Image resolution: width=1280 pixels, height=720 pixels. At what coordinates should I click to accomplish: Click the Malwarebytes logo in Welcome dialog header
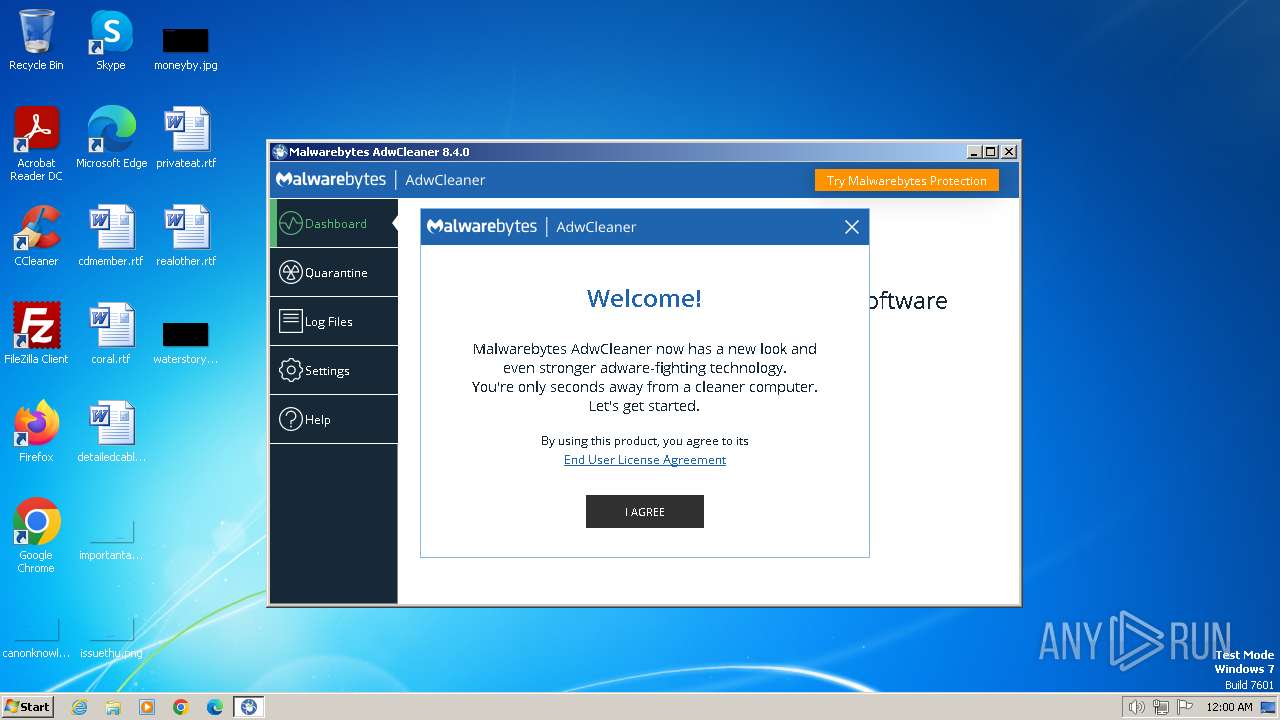[x=482, y=227]
